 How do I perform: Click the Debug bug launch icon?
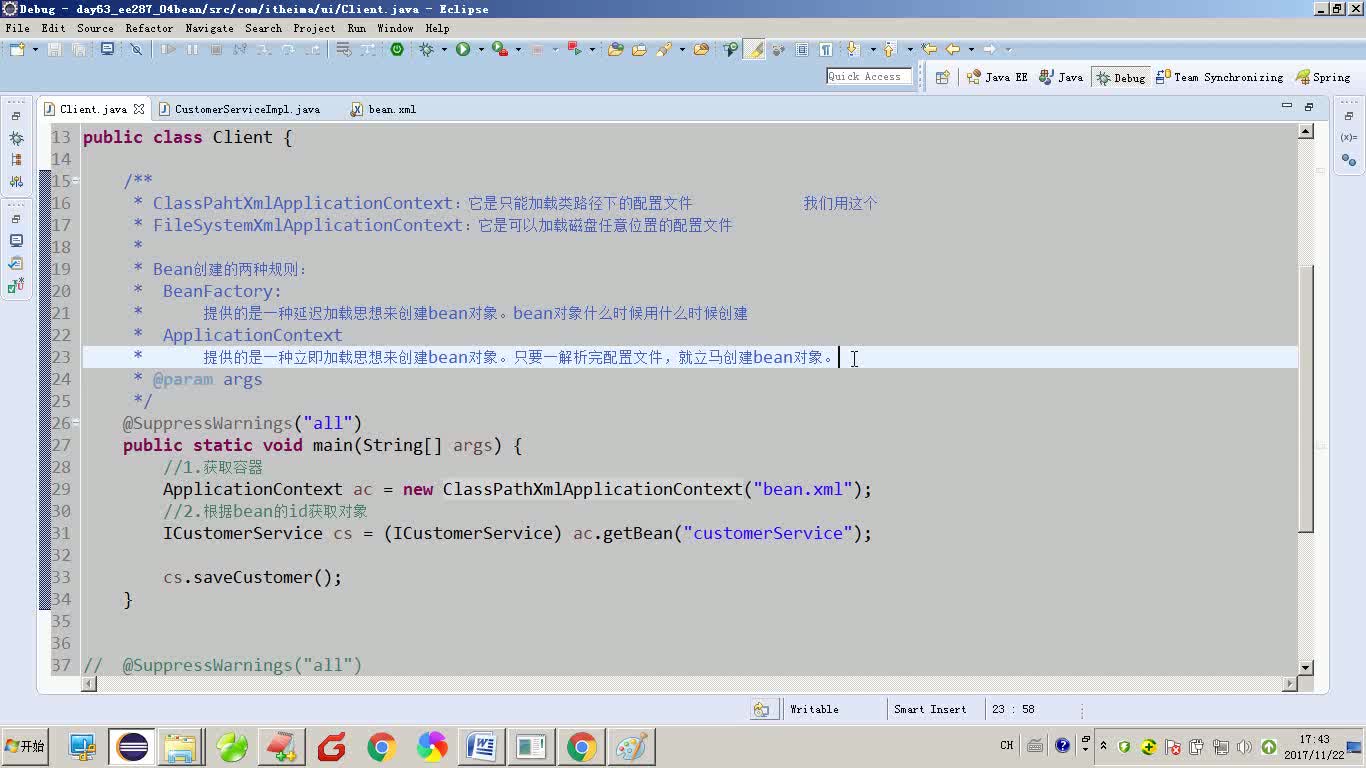pyautogui.click(x=427, y=49)
